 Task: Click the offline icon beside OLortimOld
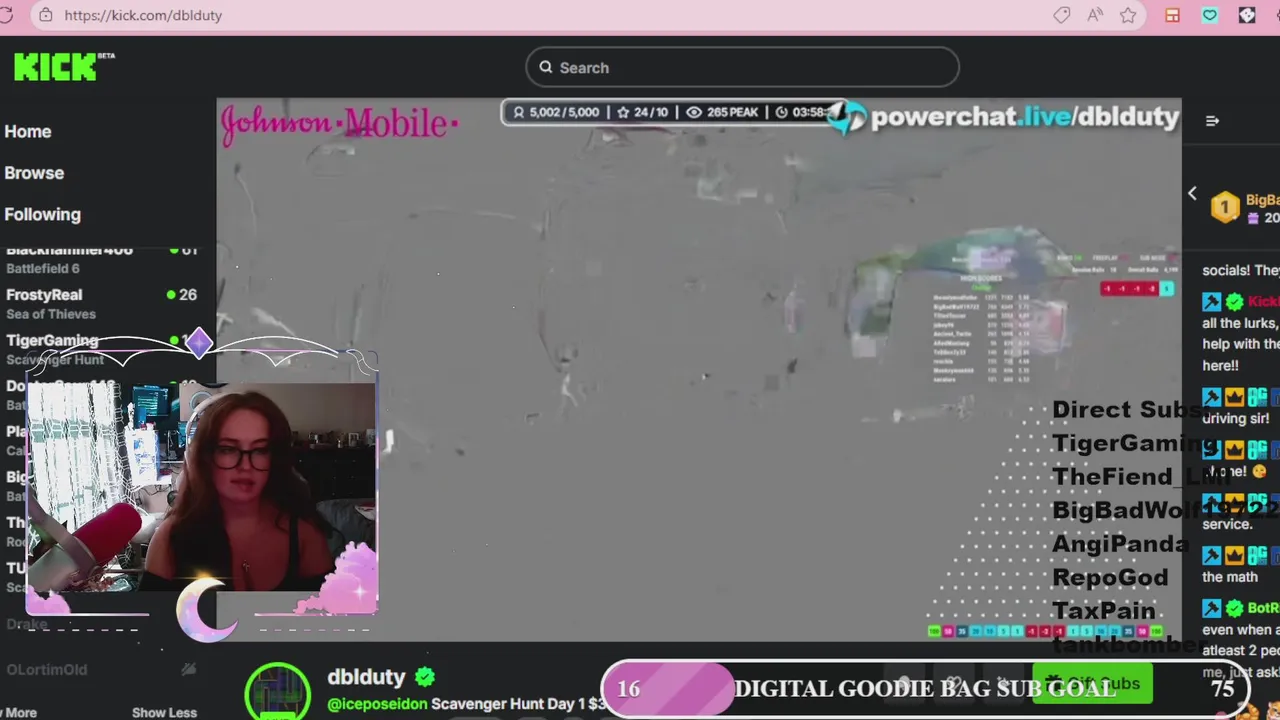point(188,669)
